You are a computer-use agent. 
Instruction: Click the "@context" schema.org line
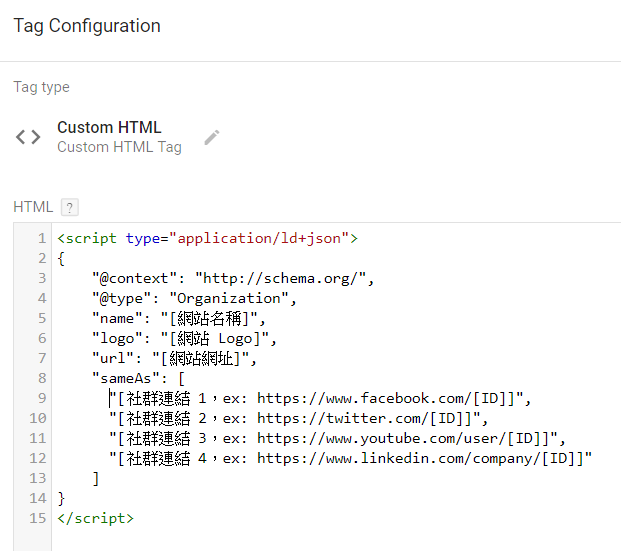pyautogui.click(x=232, y=278)
